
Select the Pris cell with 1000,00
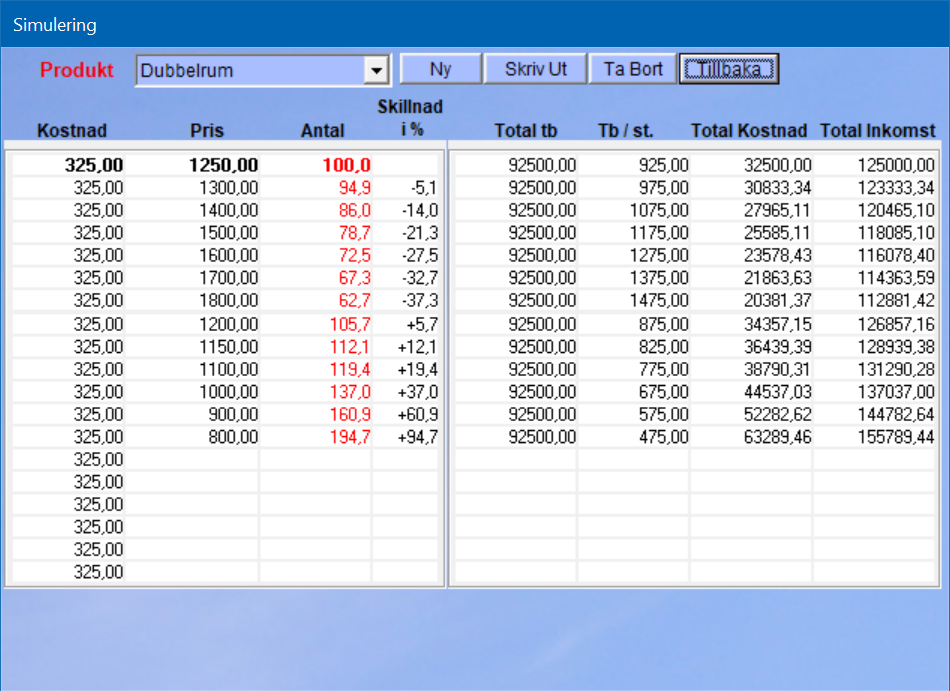pyautogui.click(x=205, y=392)
